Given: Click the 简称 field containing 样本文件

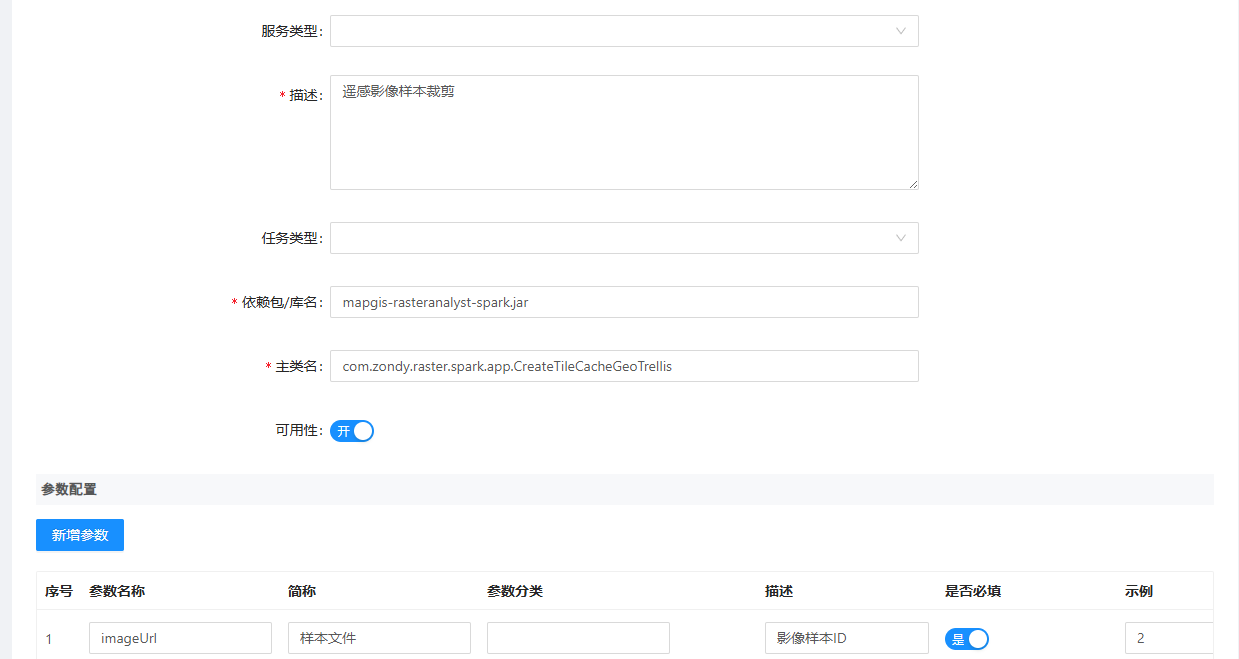Looking at the screenshot, I should [x=379, y=638].
